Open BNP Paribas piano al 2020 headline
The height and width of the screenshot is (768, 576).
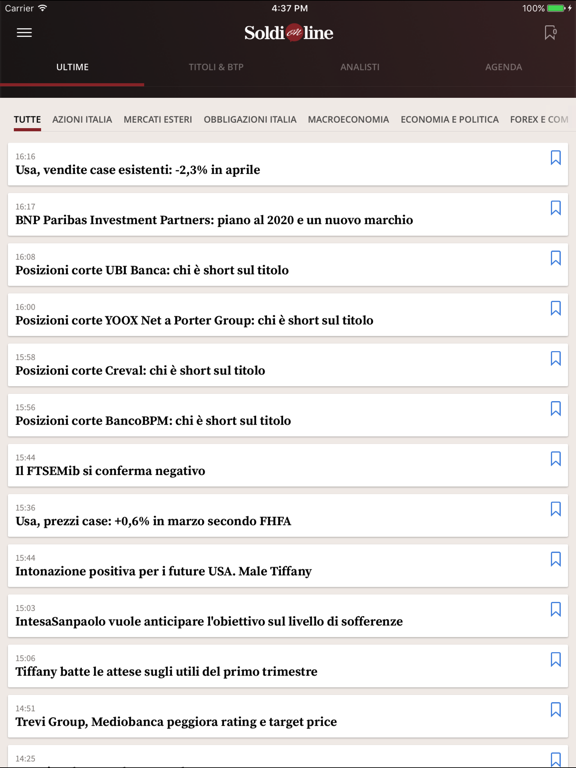[214, 220]
